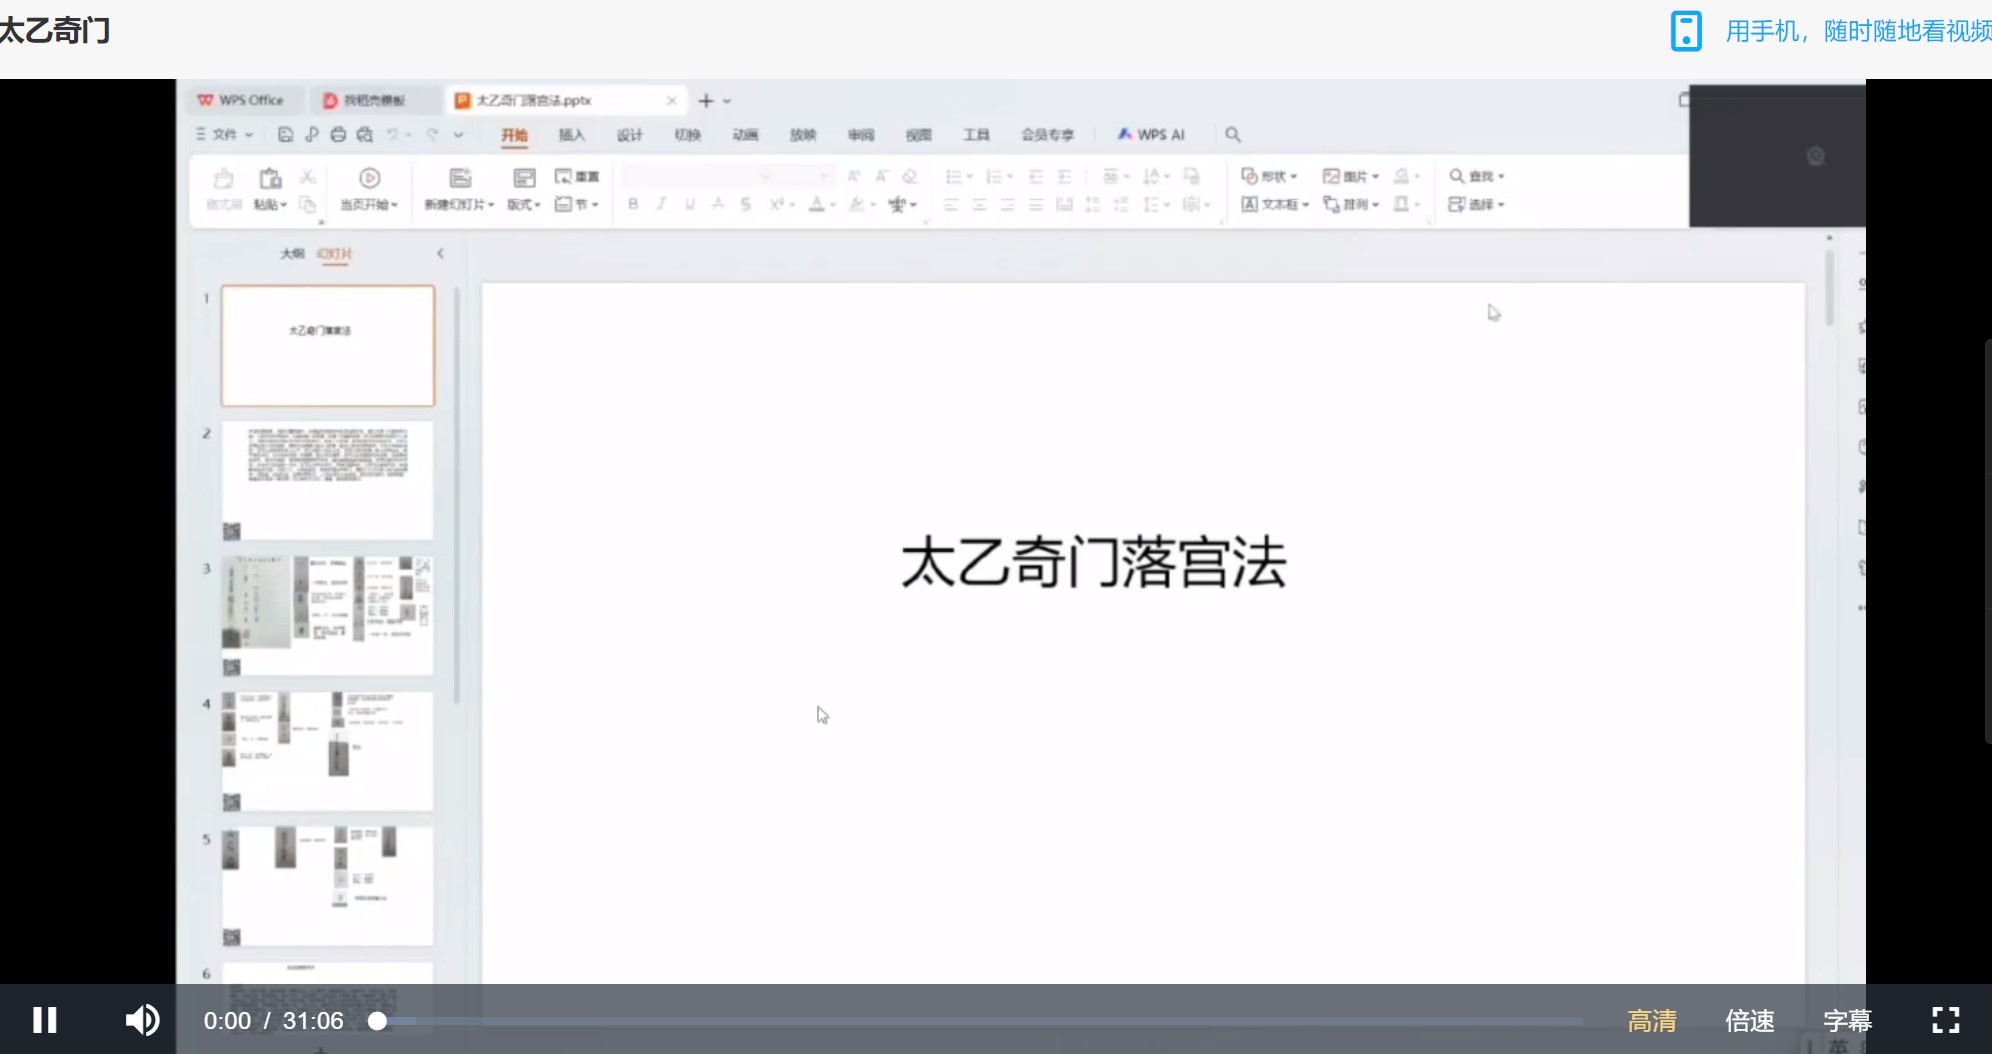This screenshot has width=1992, height=1054.
Task: Mute the video volume
Action: click(x=142, y=1020)
